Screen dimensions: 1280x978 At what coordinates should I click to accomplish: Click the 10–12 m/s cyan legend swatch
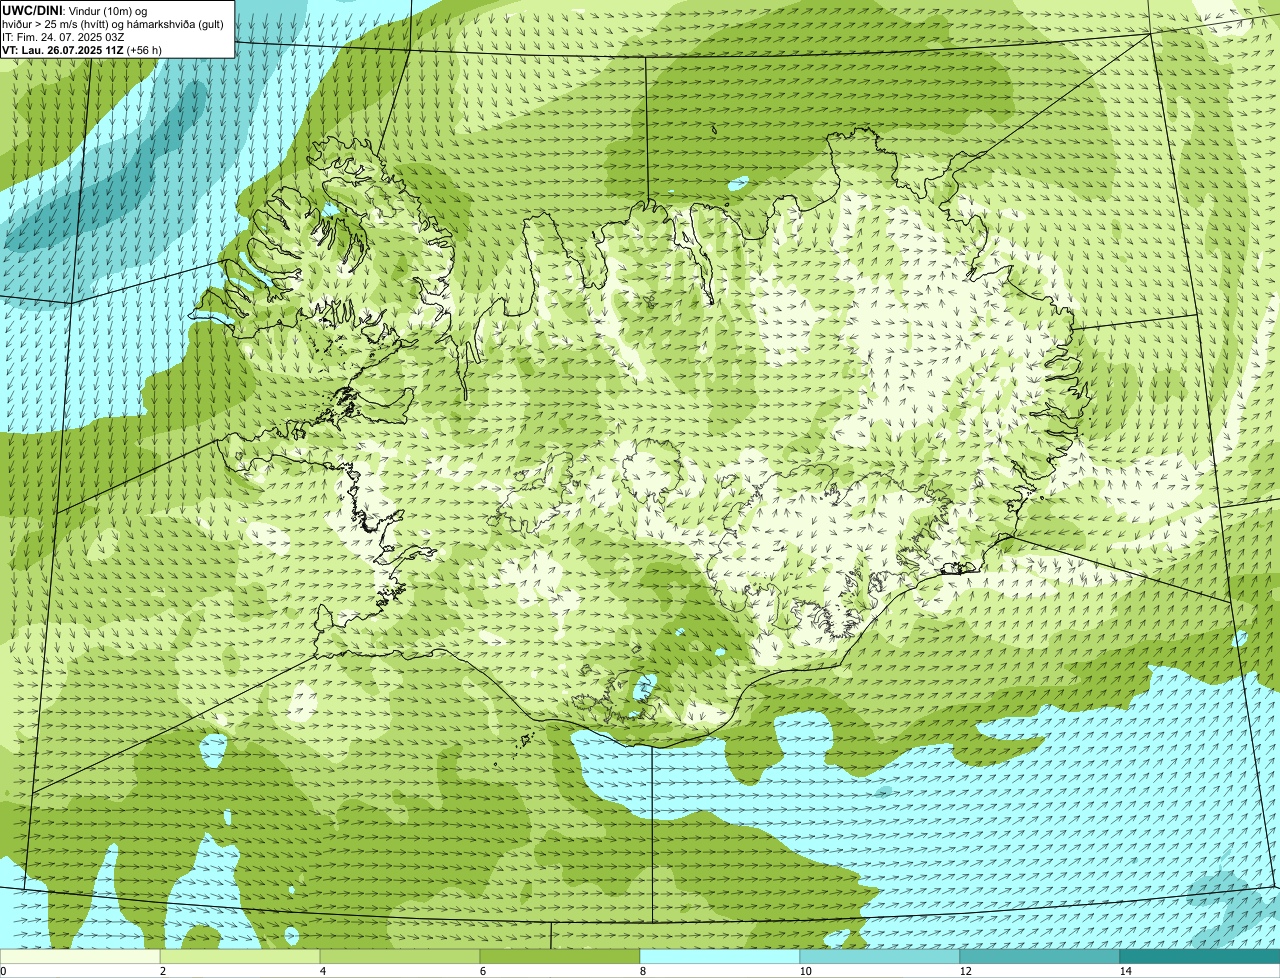(x=880, y=956)
